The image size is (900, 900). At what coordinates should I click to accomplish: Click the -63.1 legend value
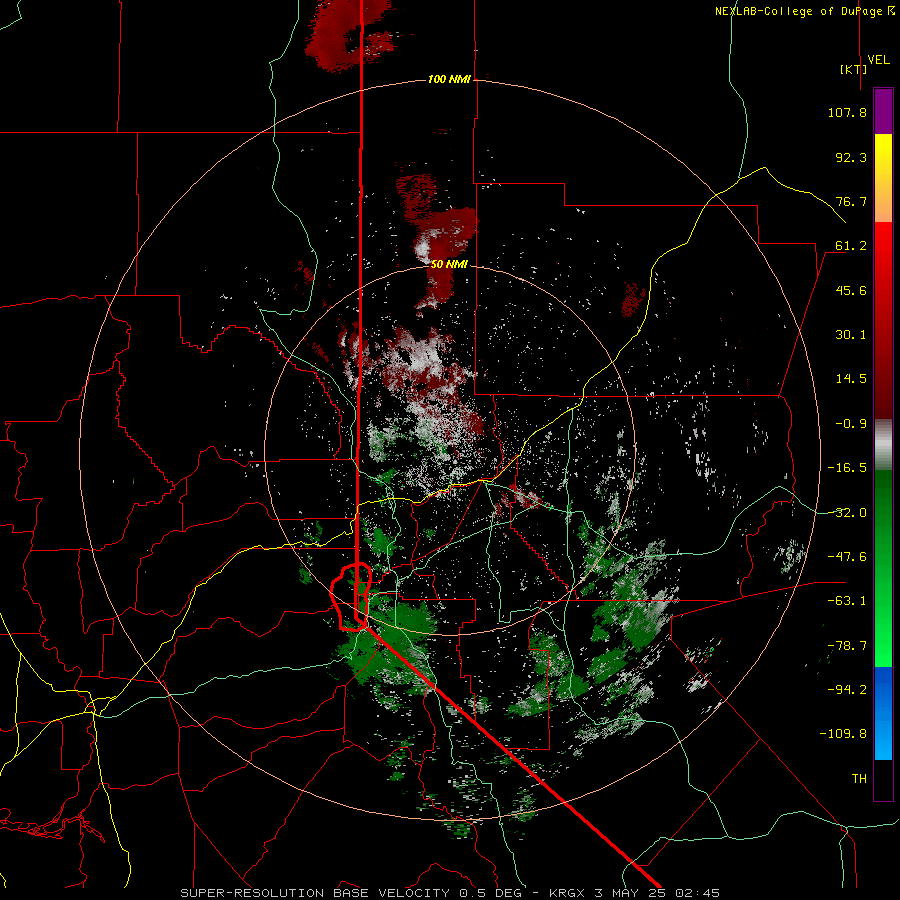click(x=847, y=601)
